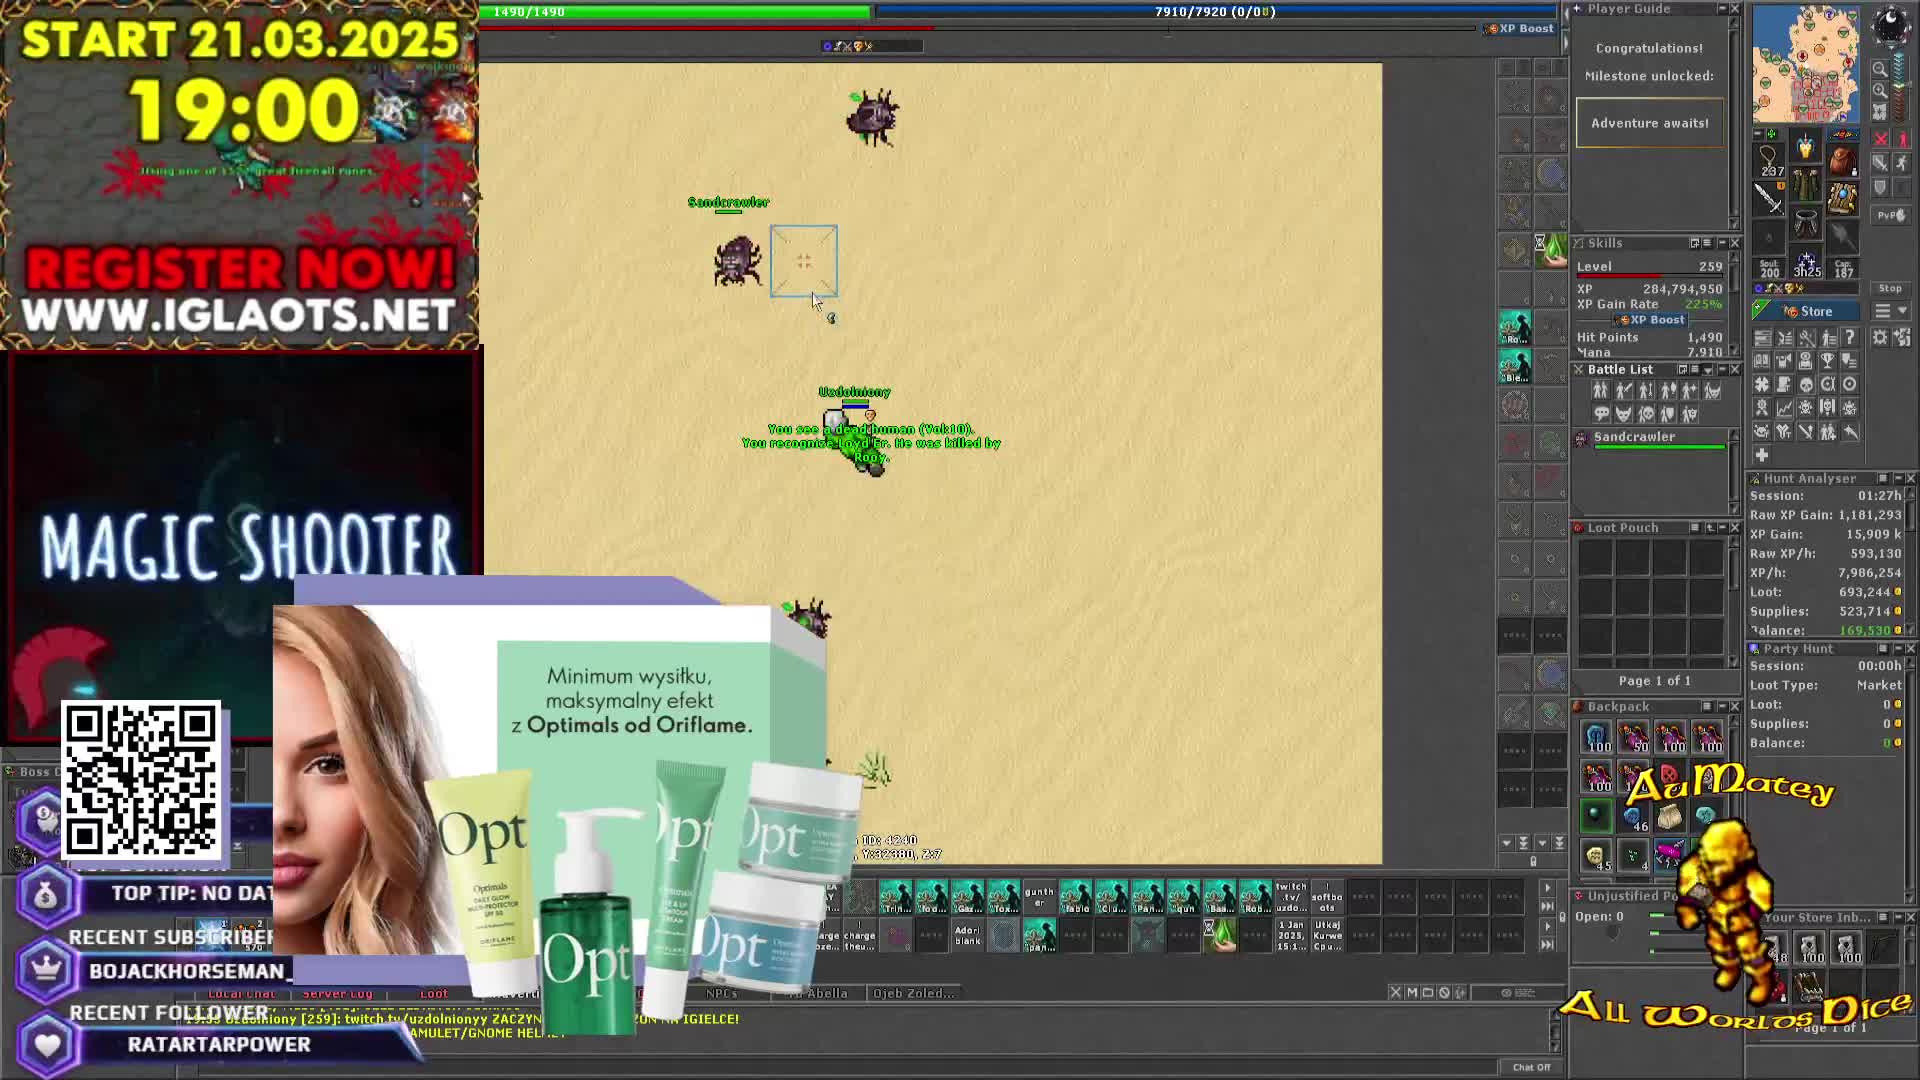This screenshot has width=1920, height=1080.
Task: Click the green health bar at top
Action: coord(674,12)
